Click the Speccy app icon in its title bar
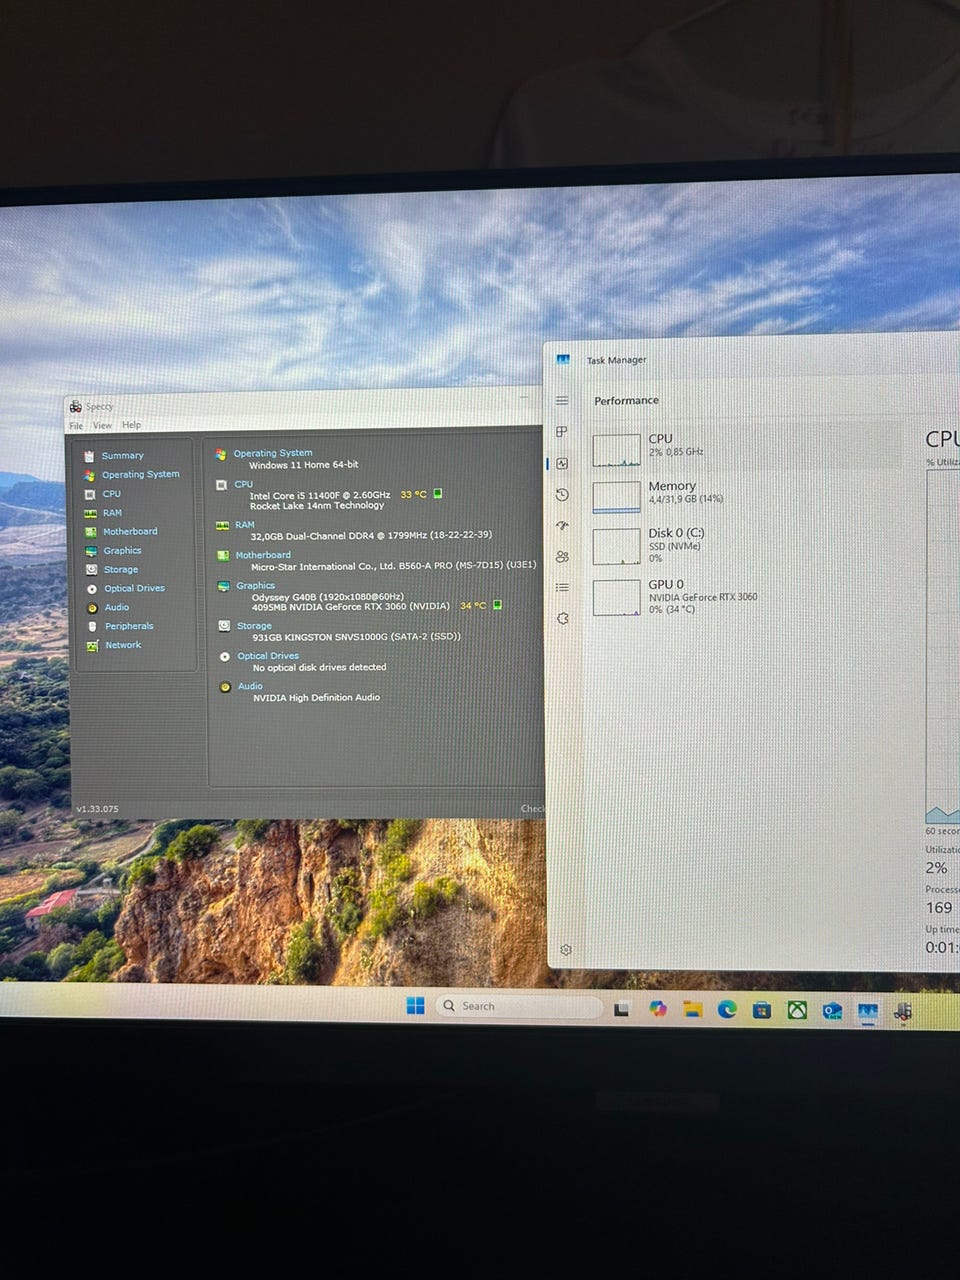The width and height of the screenshot is (960, 1280). click(75, 406)
